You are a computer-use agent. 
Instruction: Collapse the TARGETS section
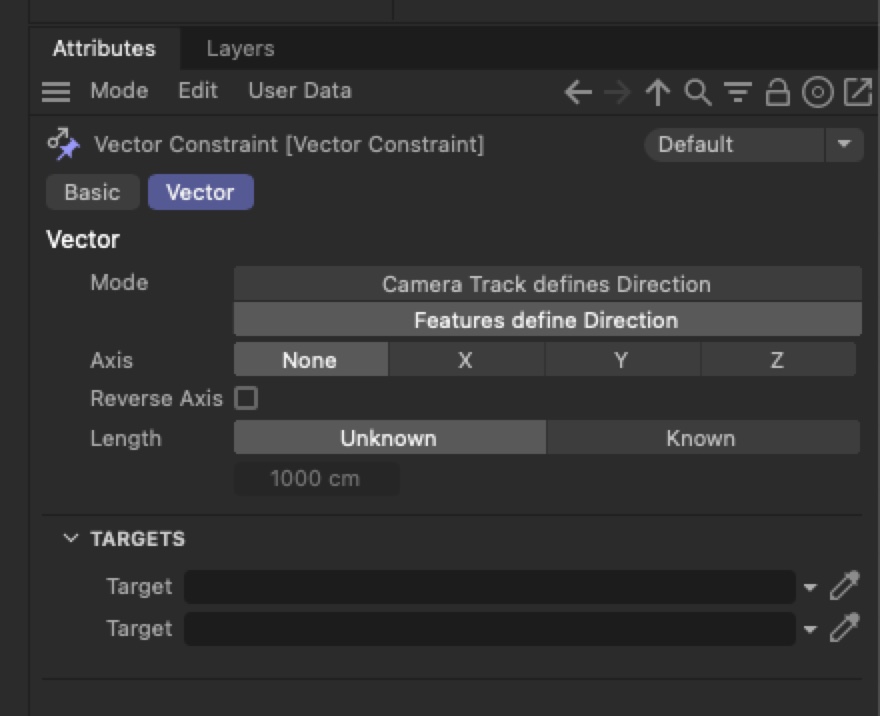[71, 538]
